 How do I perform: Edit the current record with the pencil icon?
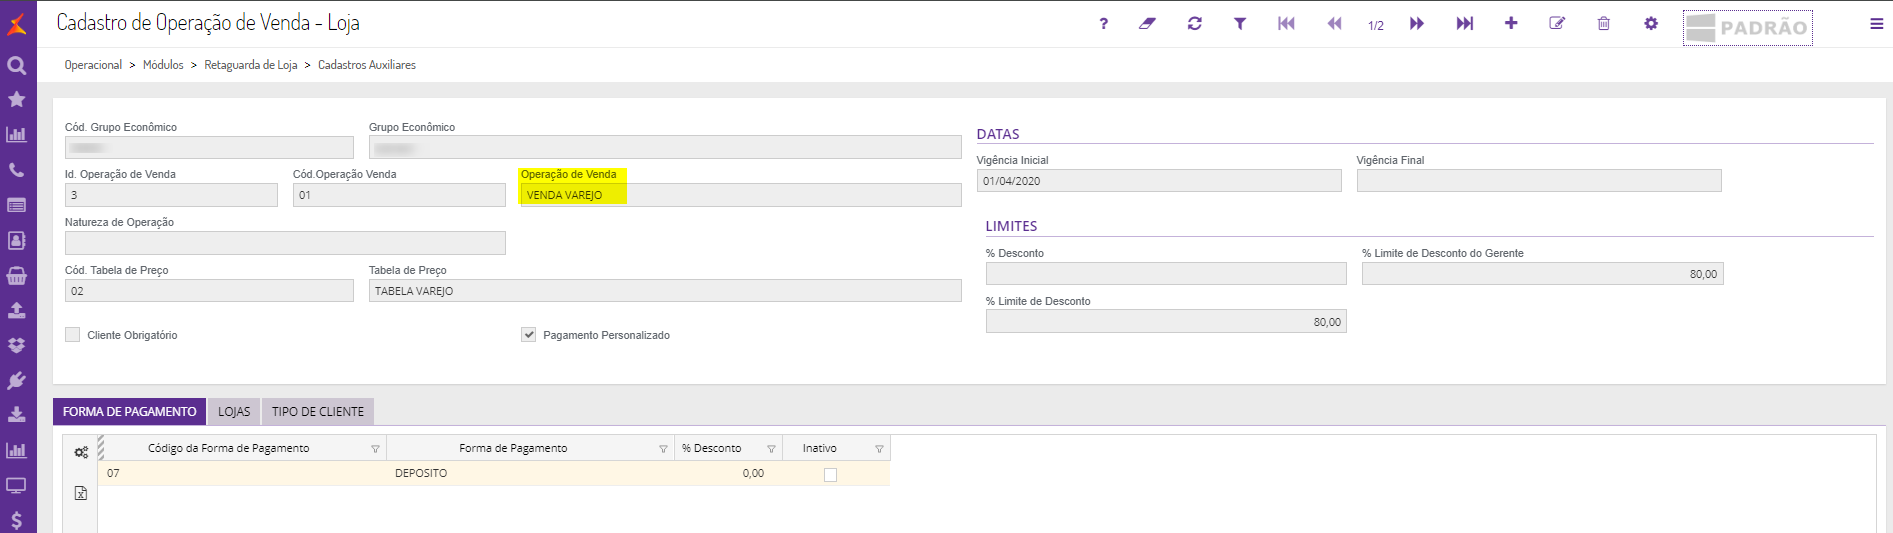1557,23
